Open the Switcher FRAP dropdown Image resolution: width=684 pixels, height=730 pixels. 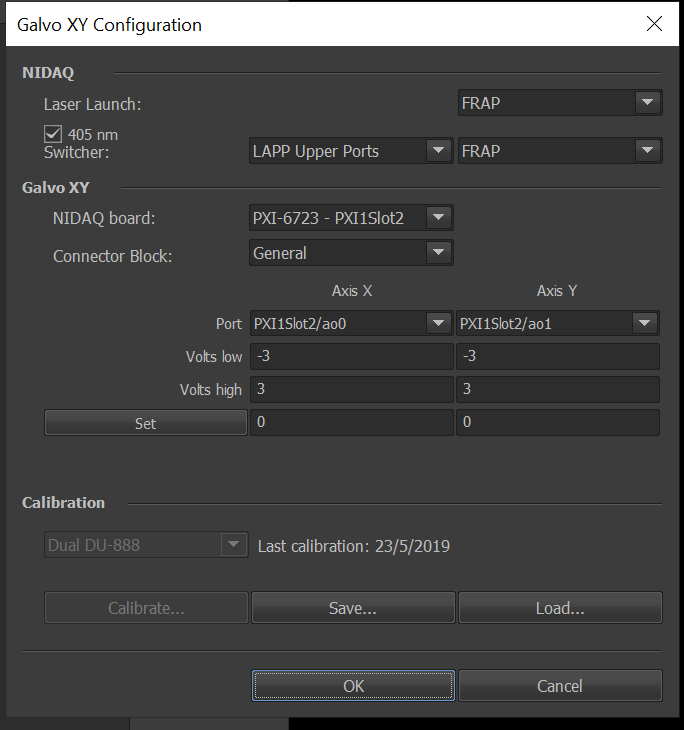(x=559, y=151)
